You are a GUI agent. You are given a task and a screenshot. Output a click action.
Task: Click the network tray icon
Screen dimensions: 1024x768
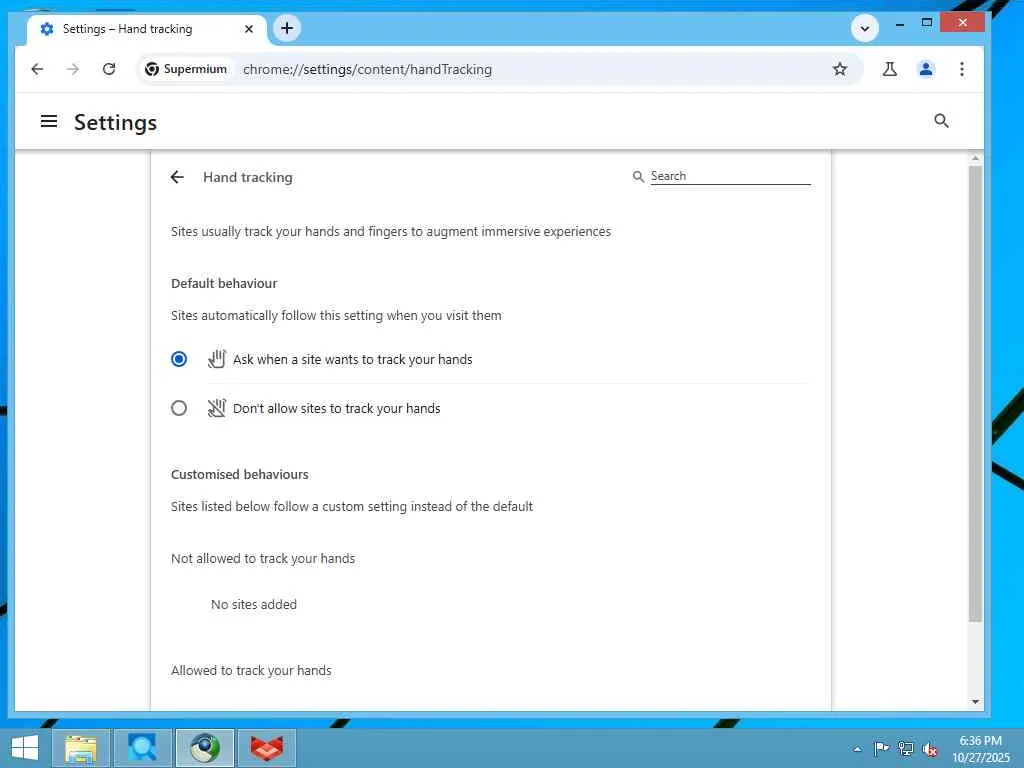906,748
